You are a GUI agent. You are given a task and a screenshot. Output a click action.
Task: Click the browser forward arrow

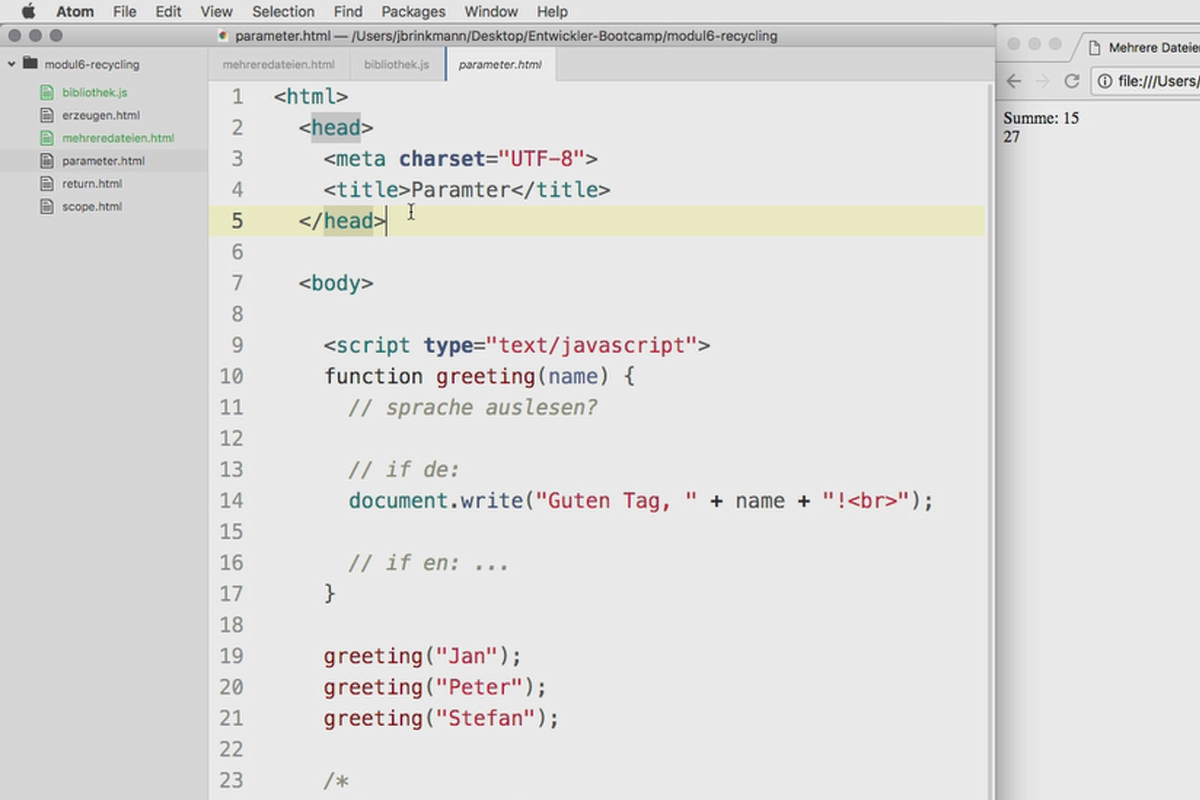click(x=1043, y=81)
